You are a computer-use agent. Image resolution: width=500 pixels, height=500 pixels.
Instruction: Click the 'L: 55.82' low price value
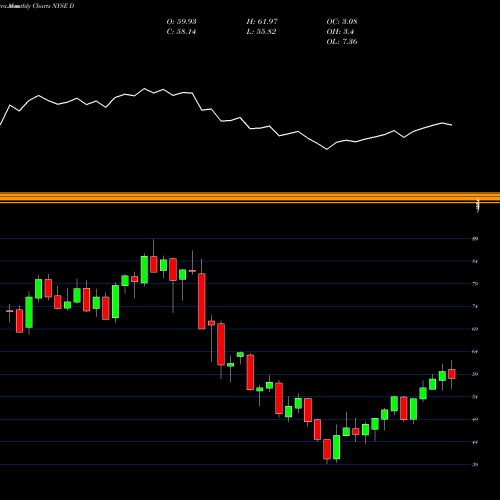(261, 32)
